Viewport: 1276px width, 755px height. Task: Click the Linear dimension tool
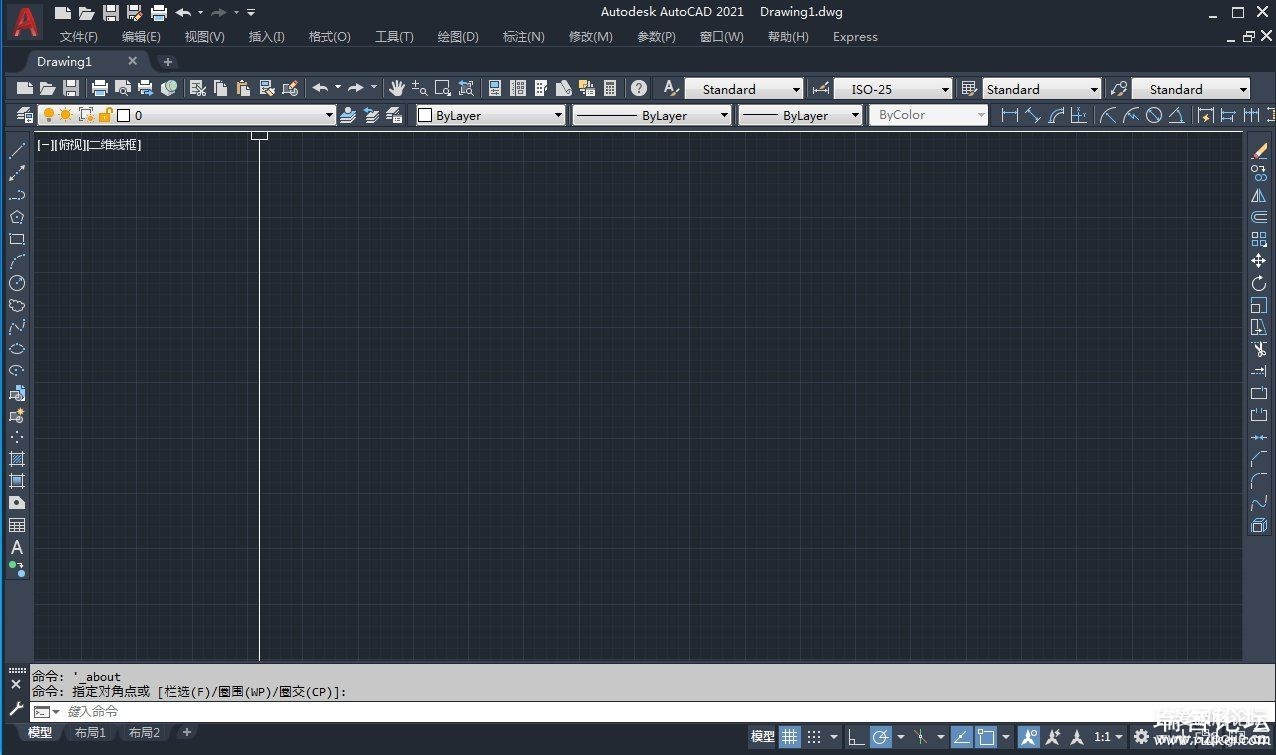(x=1010, y=115)
